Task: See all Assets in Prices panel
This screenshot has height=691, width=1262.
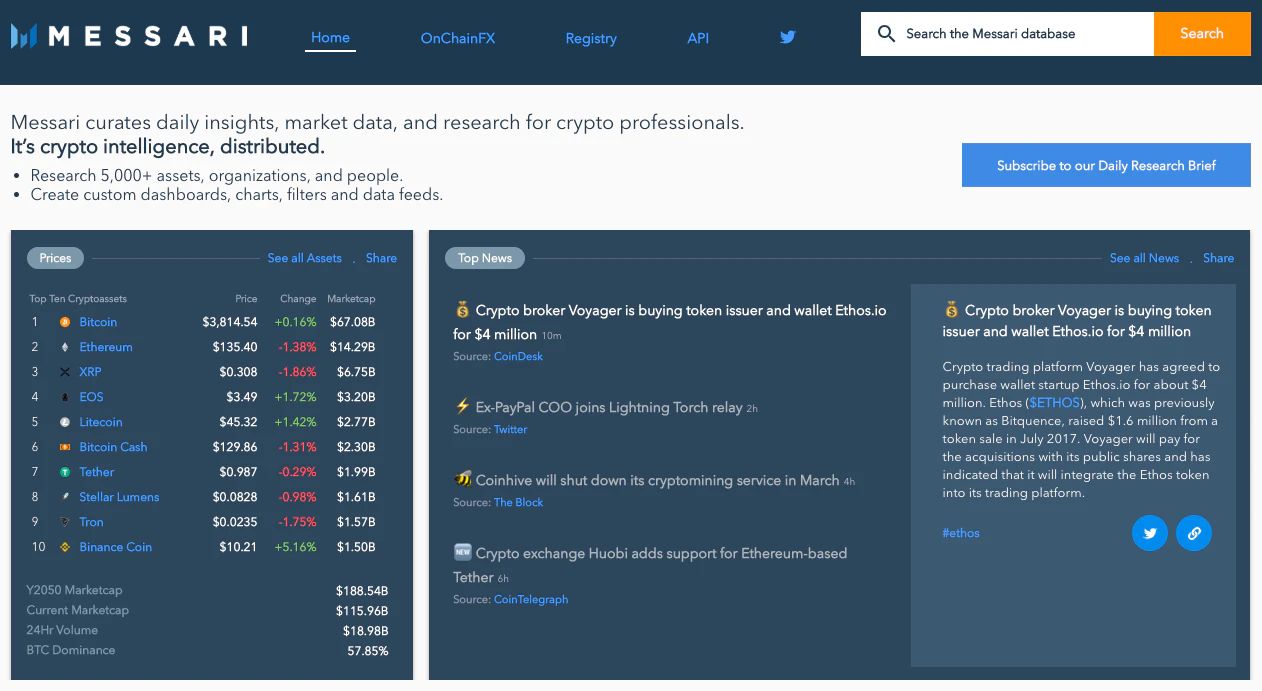Action: point(304,258)
